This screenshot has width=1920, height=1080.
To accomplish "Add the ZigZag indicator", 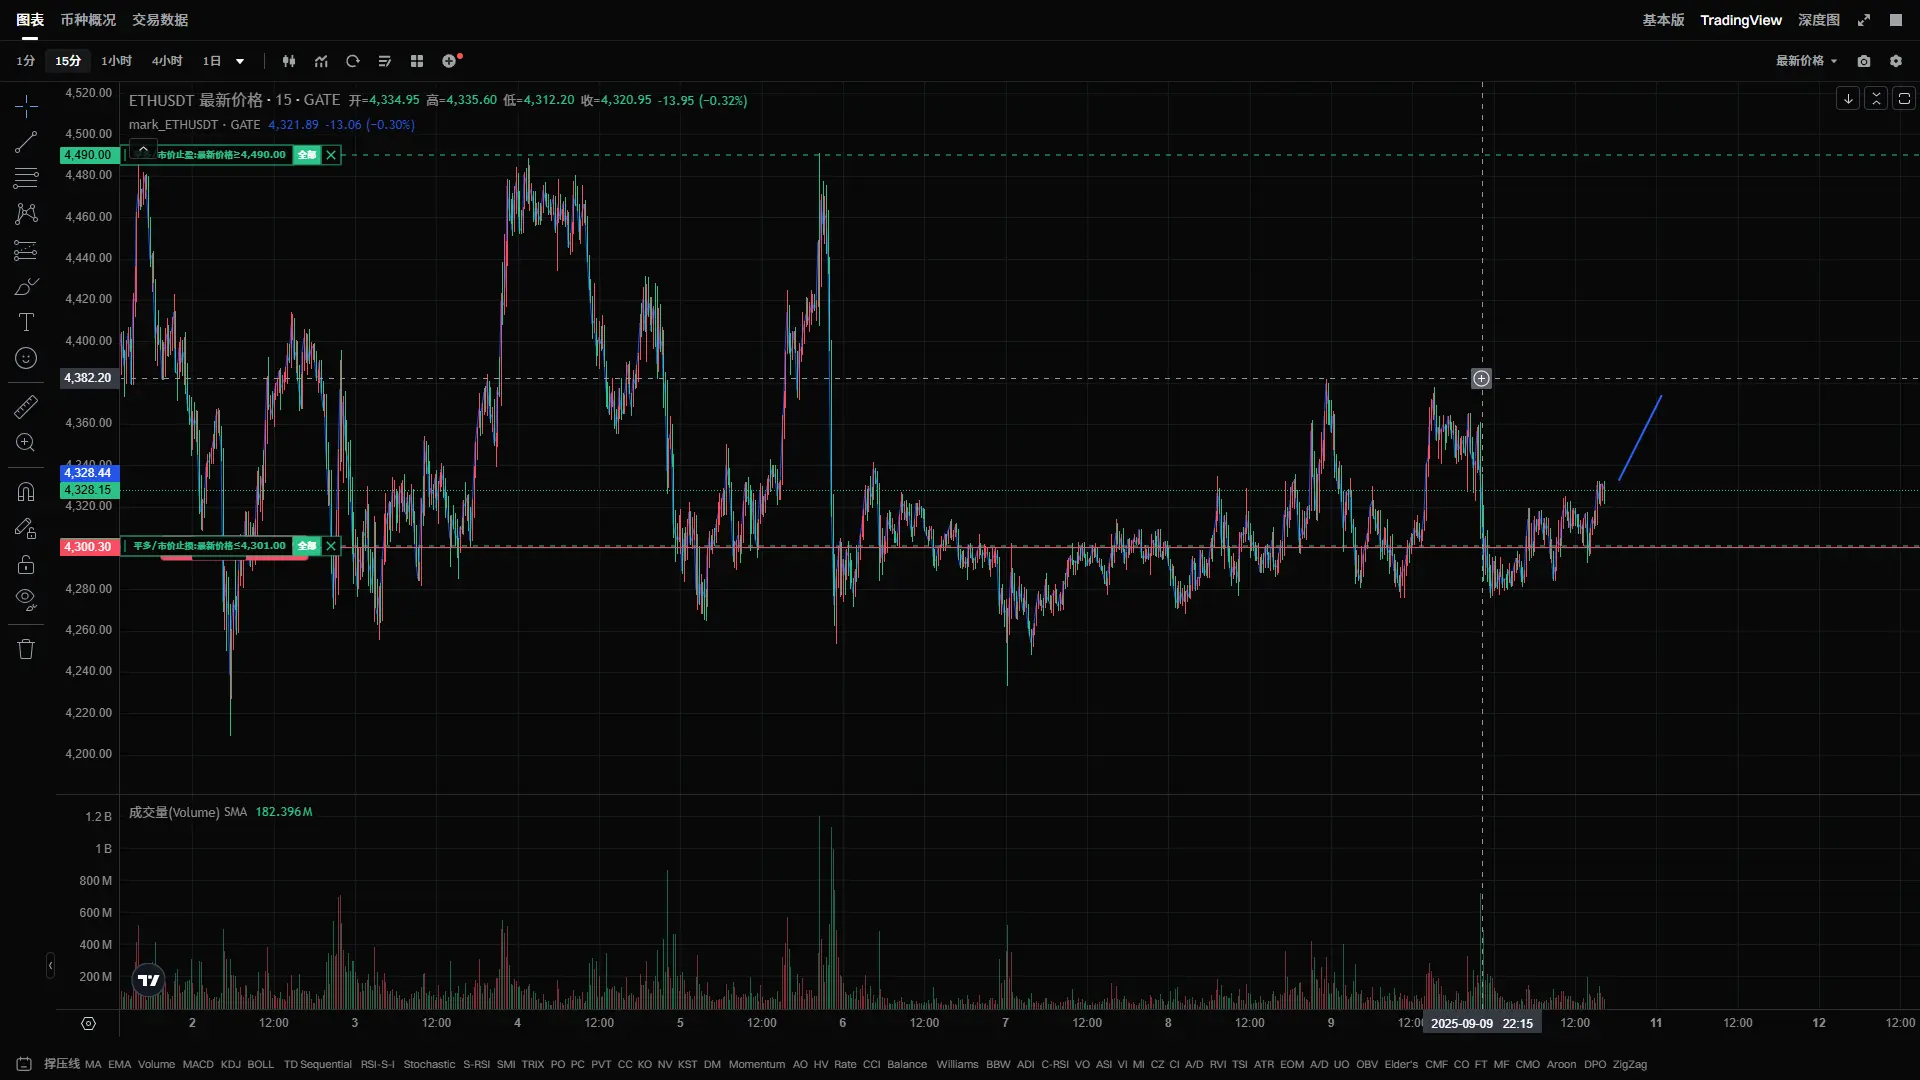I will pyautogui.click(x=1630, y=1064).
